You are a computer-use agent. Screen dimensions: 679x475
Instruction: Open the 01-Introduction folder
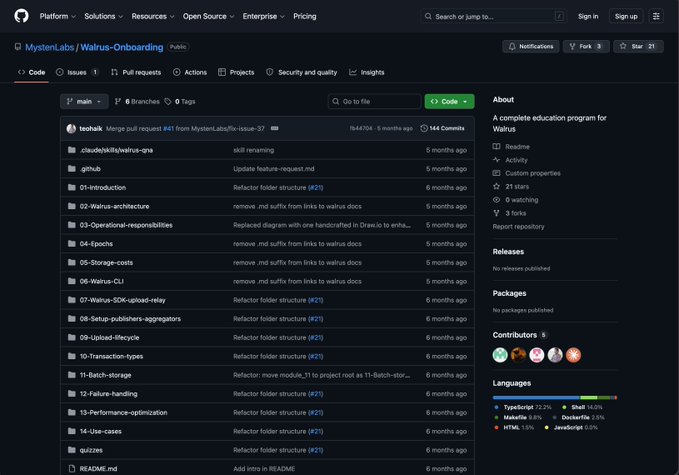tap(103, 187)
